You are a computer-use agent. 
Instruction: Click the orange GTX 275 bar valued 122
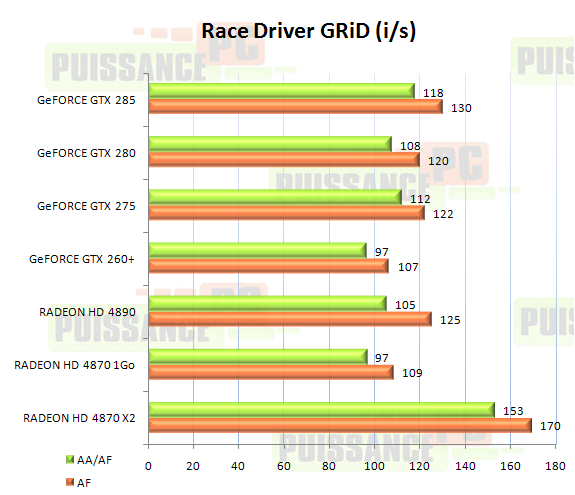pyautogui.click(x=287, y=213)
